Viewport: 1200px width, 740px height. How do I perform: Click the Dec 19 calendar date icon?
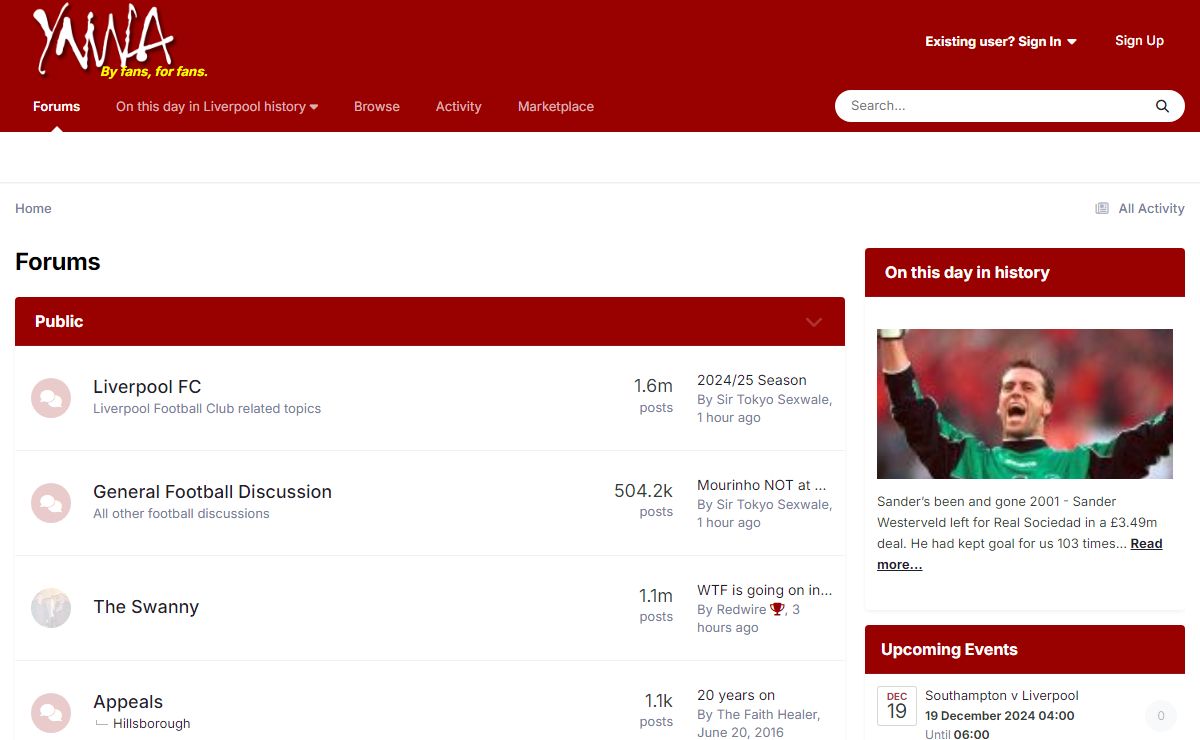(897, 705)
